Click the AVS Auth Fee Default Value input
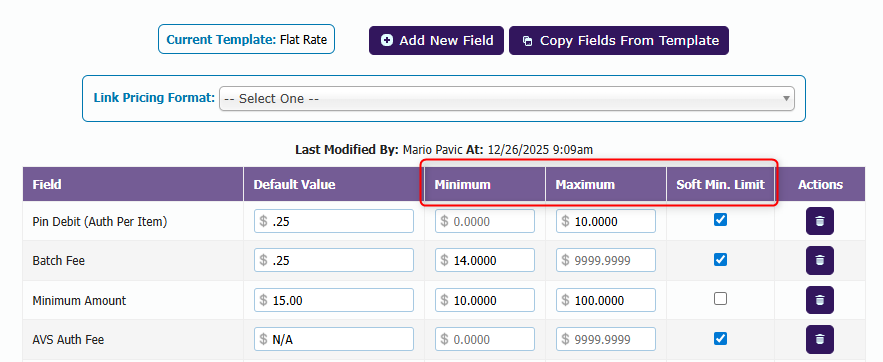Image resolution: width=883 pixels, height=362 pixels. click(x=333, y=339)
